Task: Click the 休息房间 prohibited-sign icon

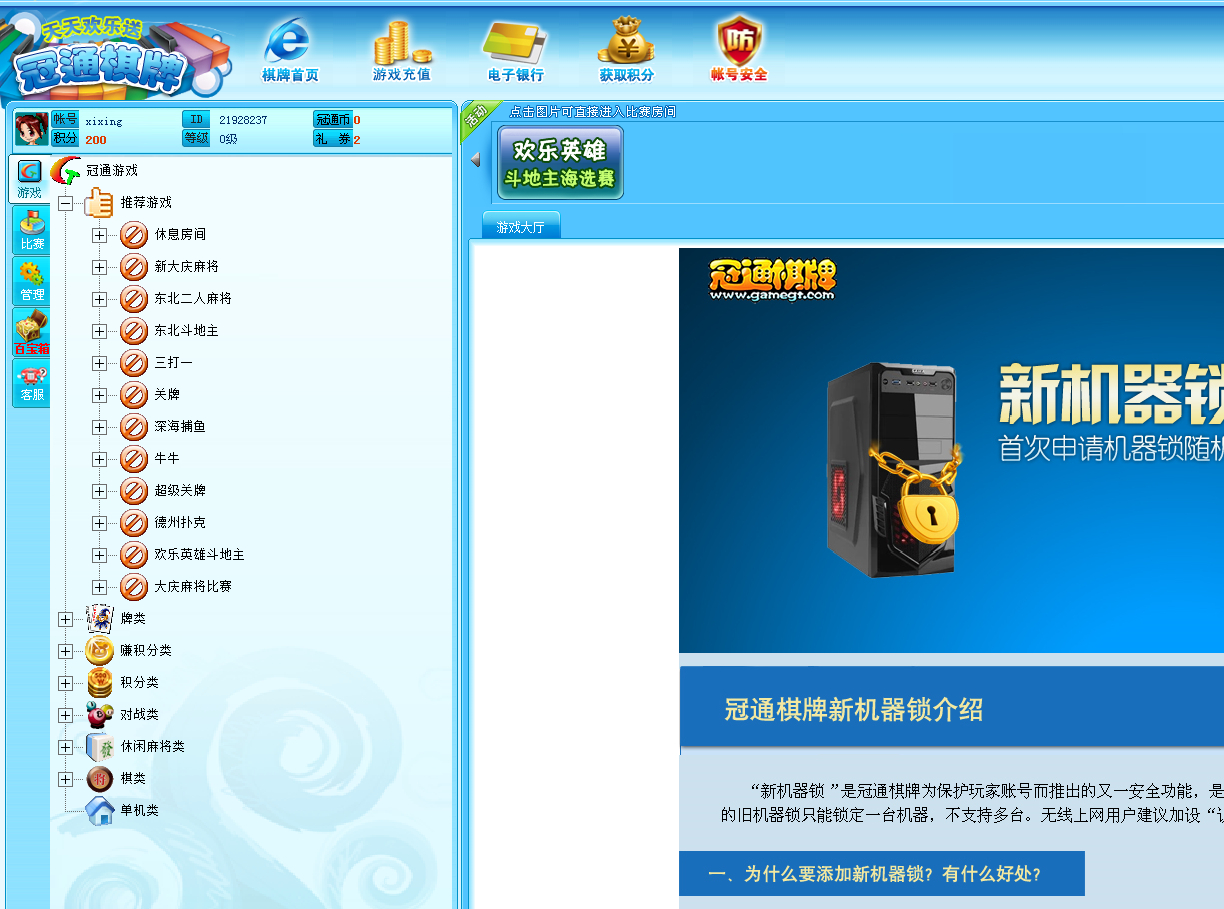Action: (x=134, y=235)
